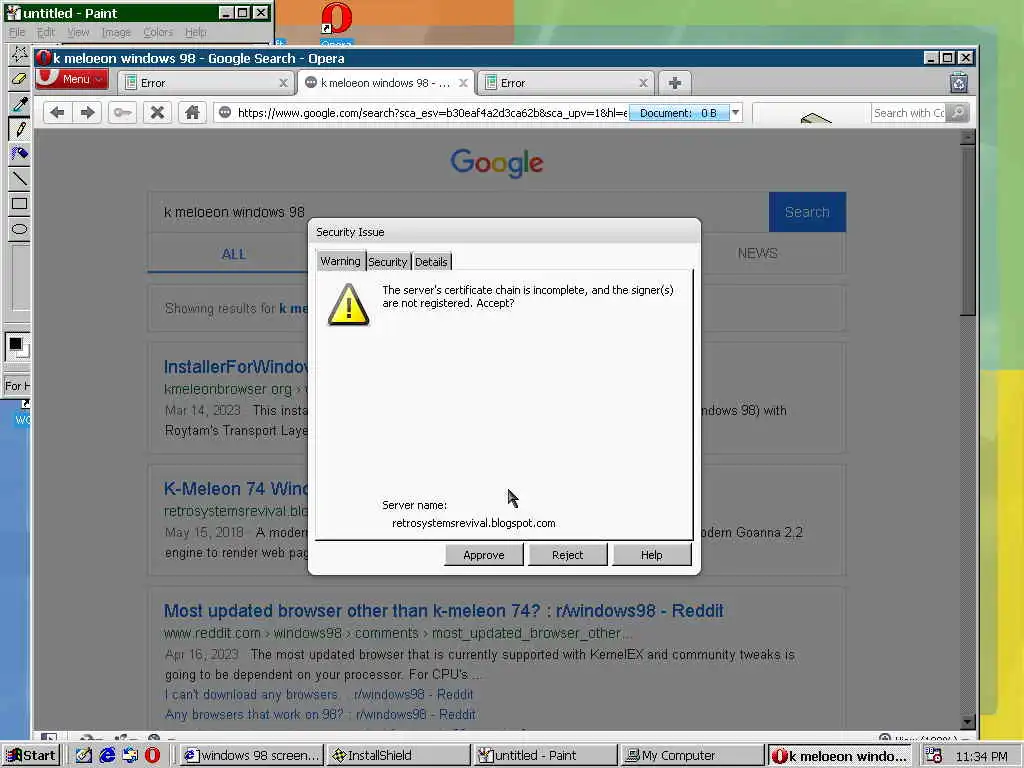
Task: Switch to InstallShield taskbar button
Action: 398,756
